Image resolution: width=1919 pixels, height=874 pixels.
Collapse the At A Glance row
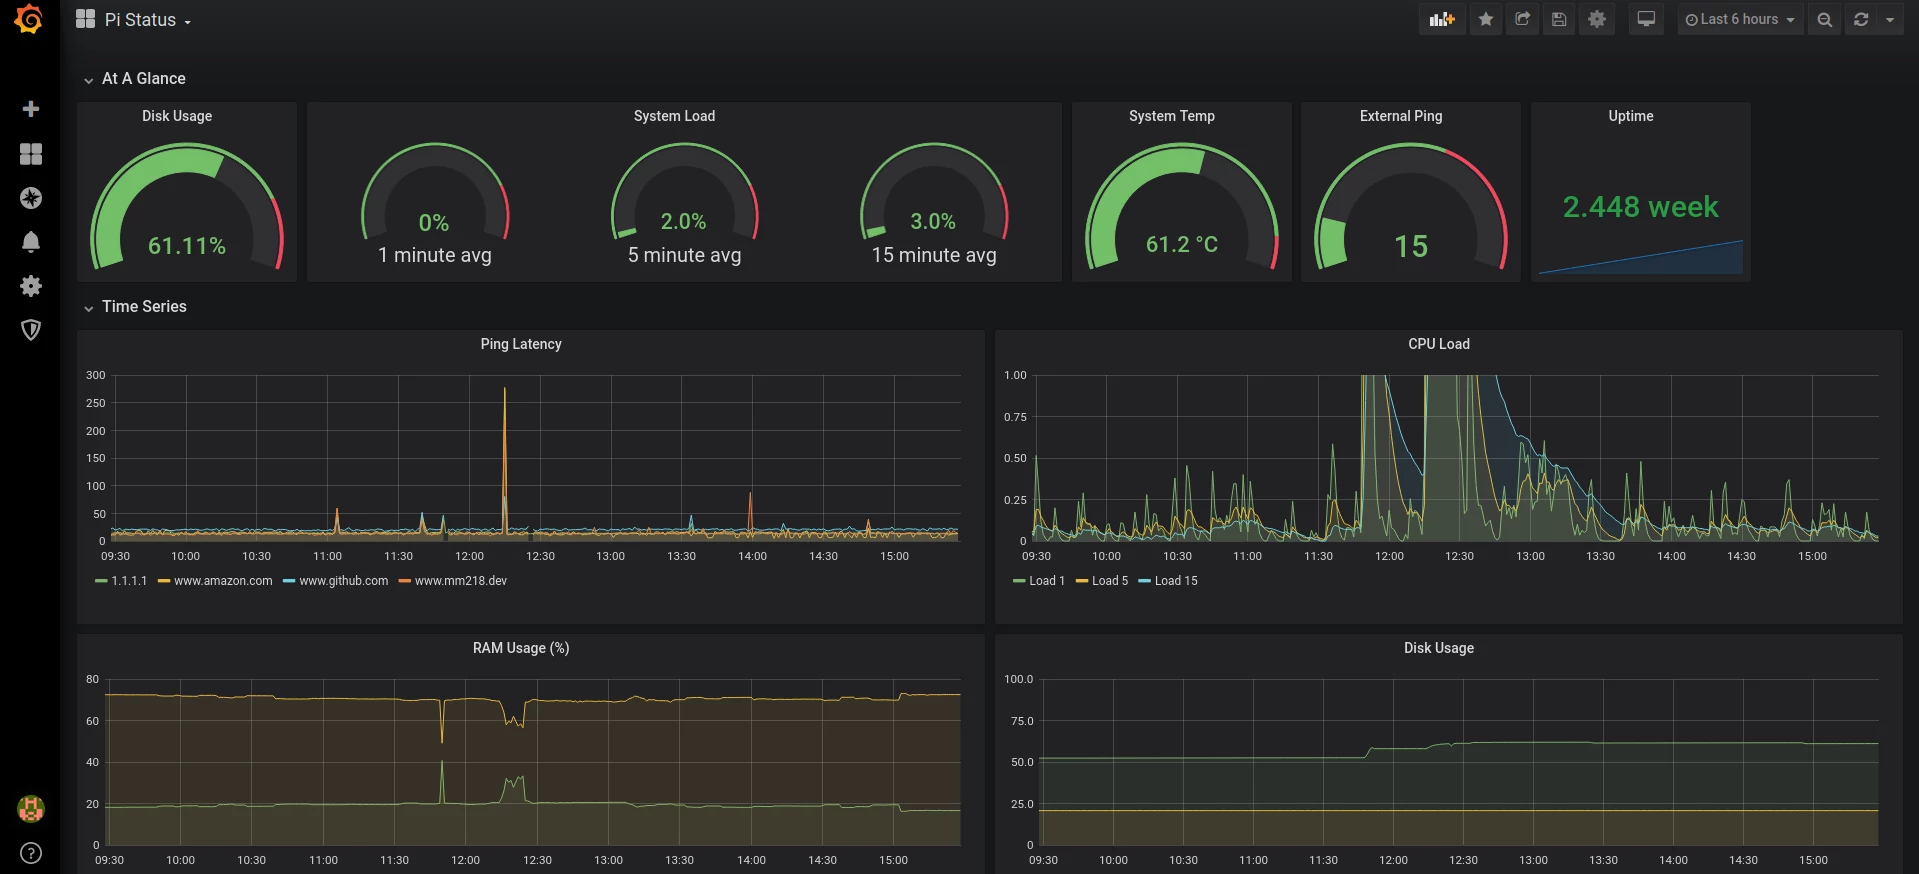coord(135,78)
